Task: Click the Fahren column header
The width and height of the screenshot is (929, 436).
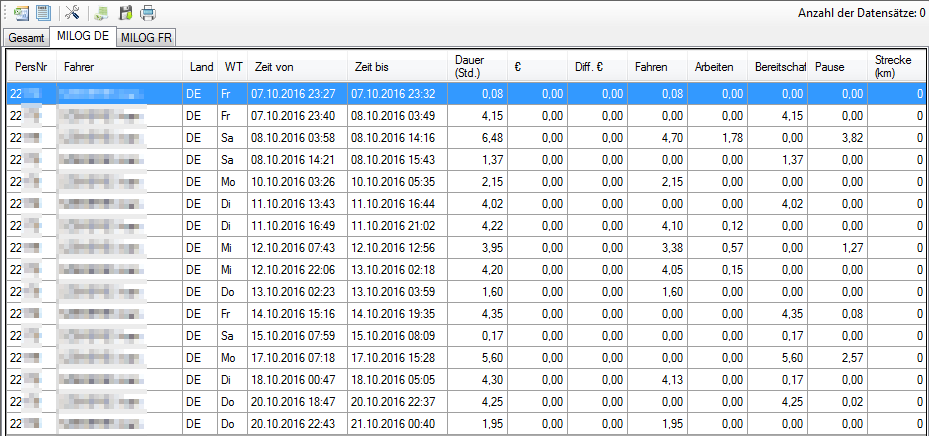Action: (657, 67)
